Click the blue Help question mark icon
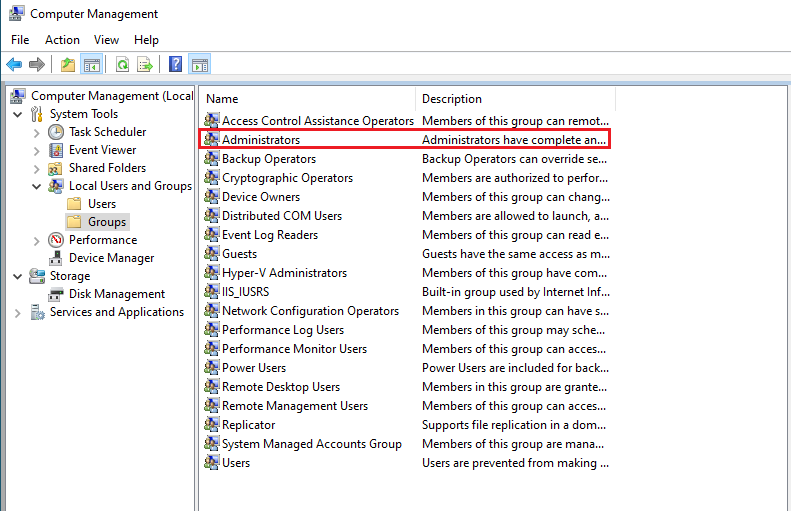 (176, 65)
